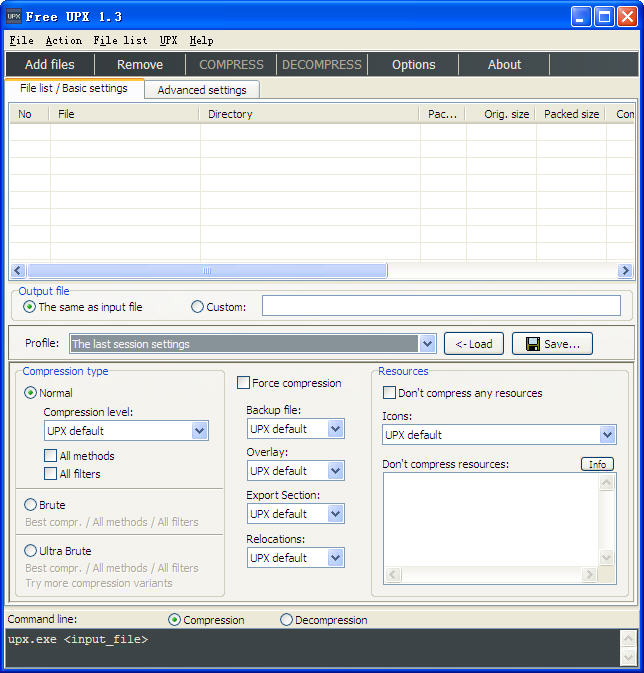
Task: Click the UPX app icon in title bar
Action: [x=14, y=17]
